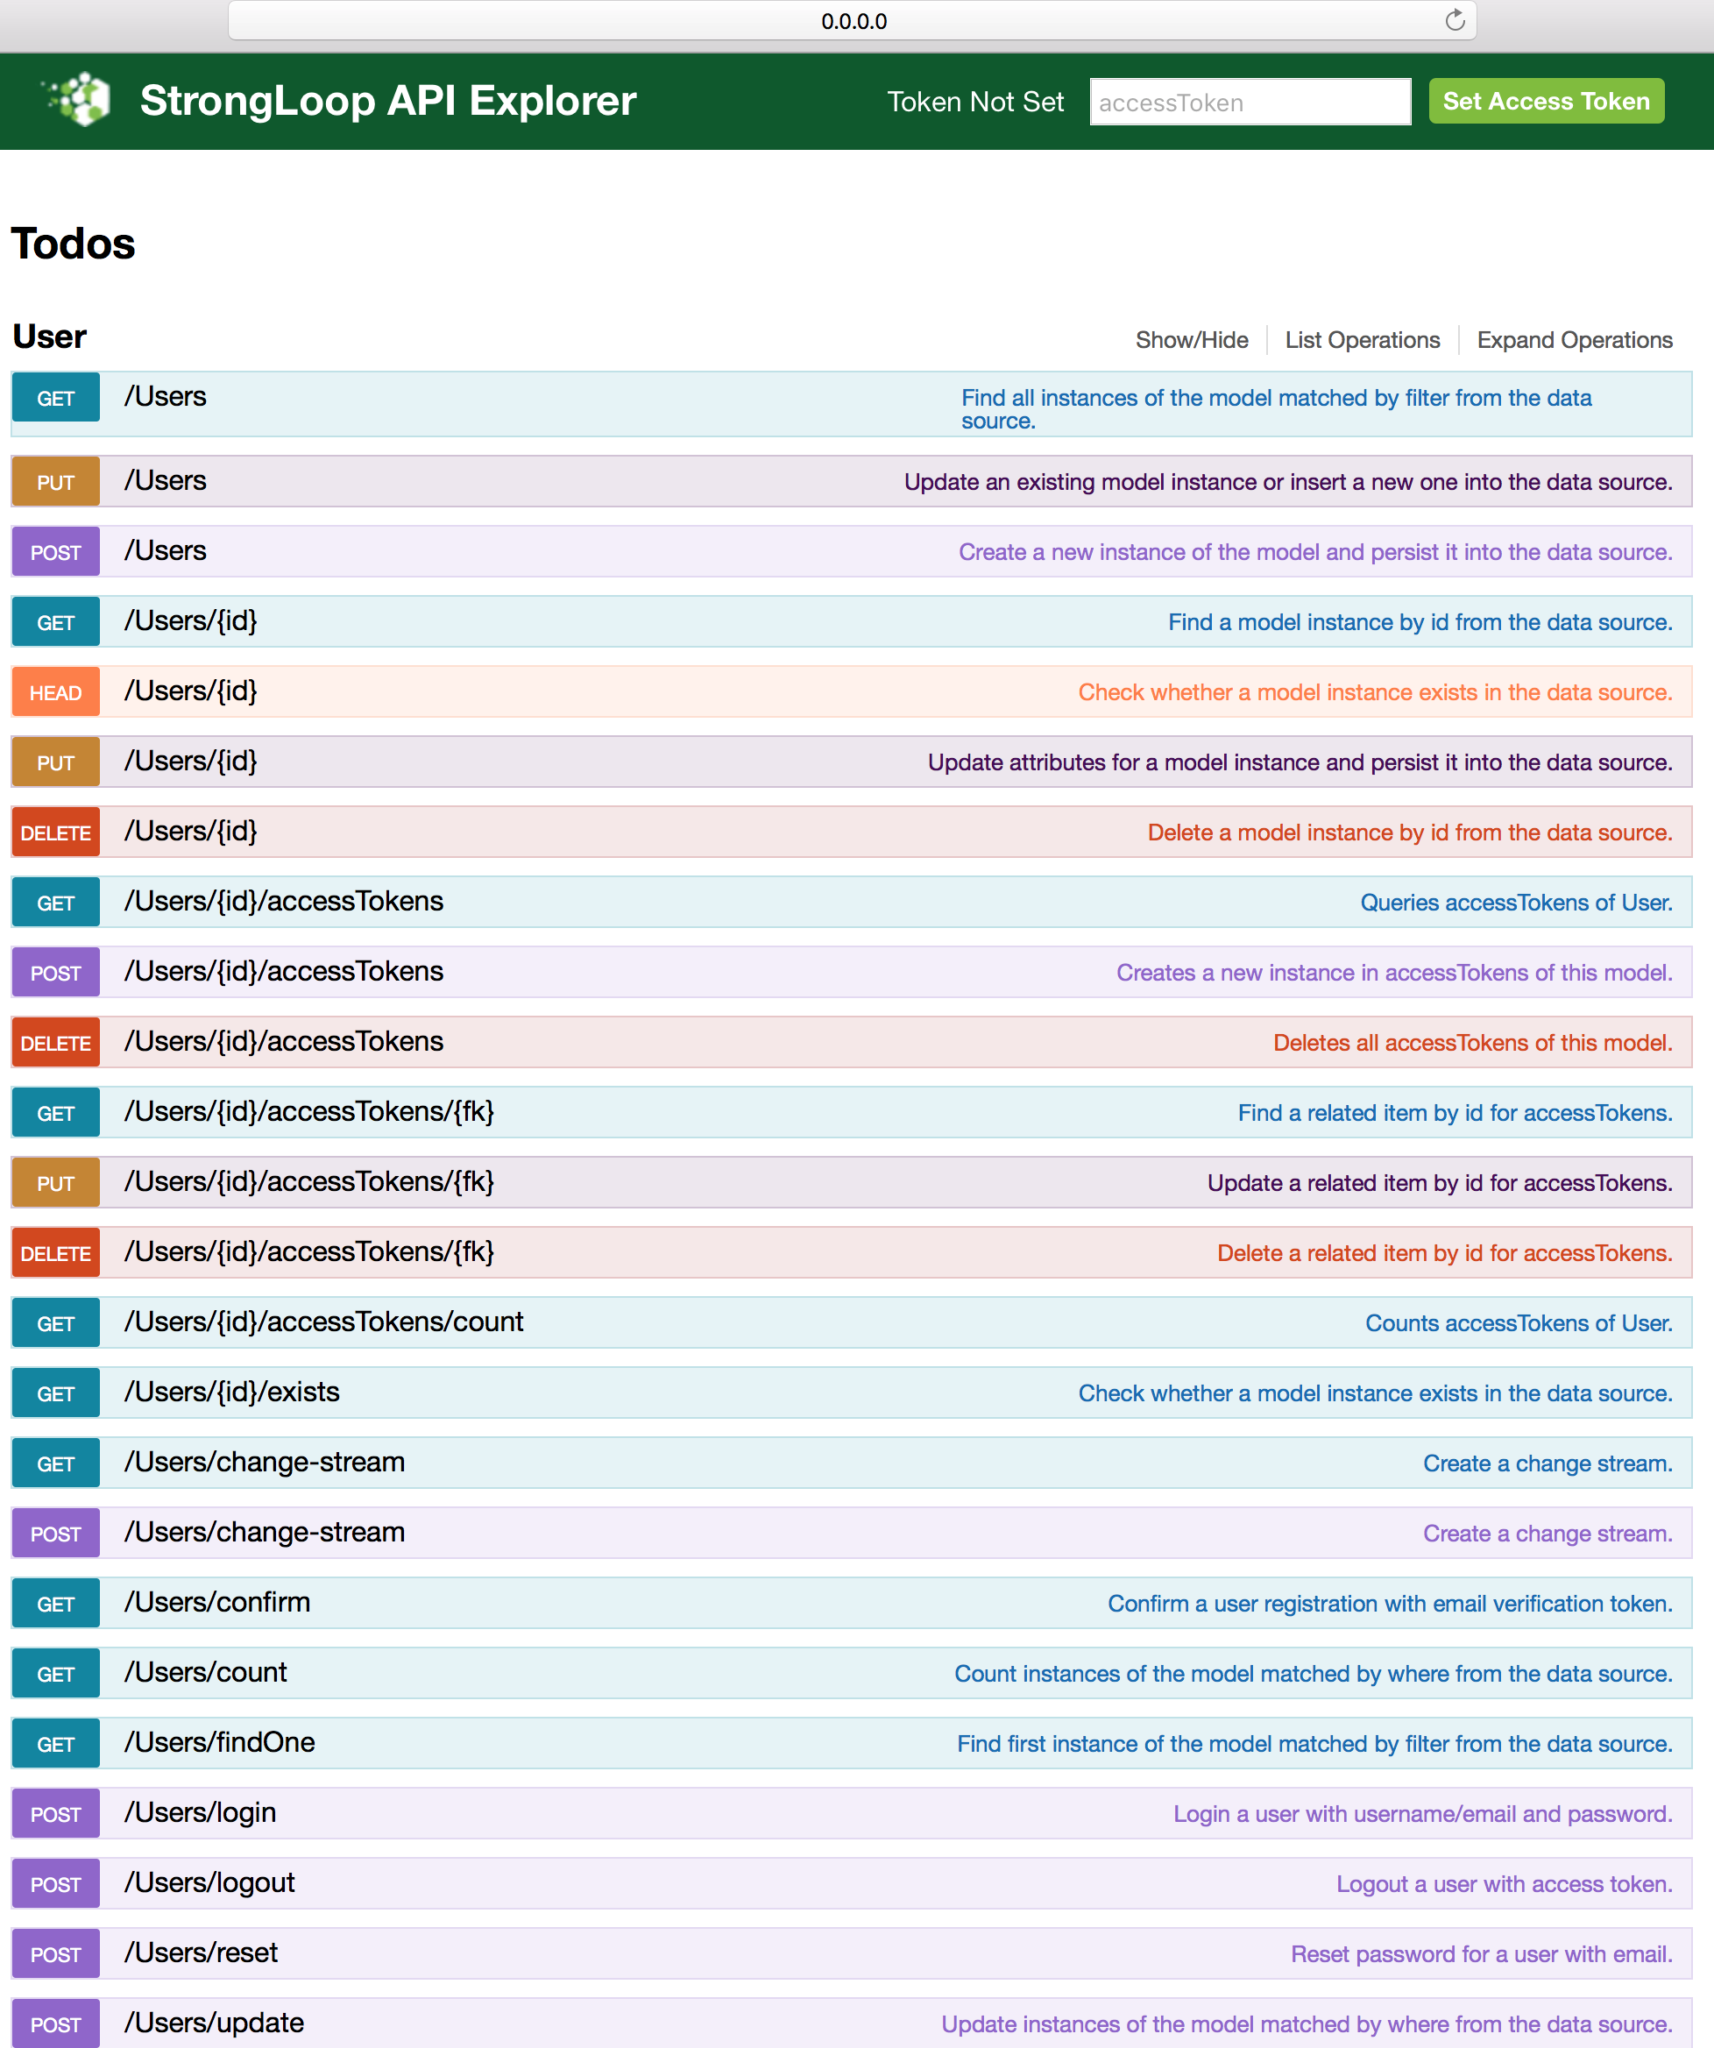
Task: Select the PUT badge for /Users
Action: (x=55, y=481)
